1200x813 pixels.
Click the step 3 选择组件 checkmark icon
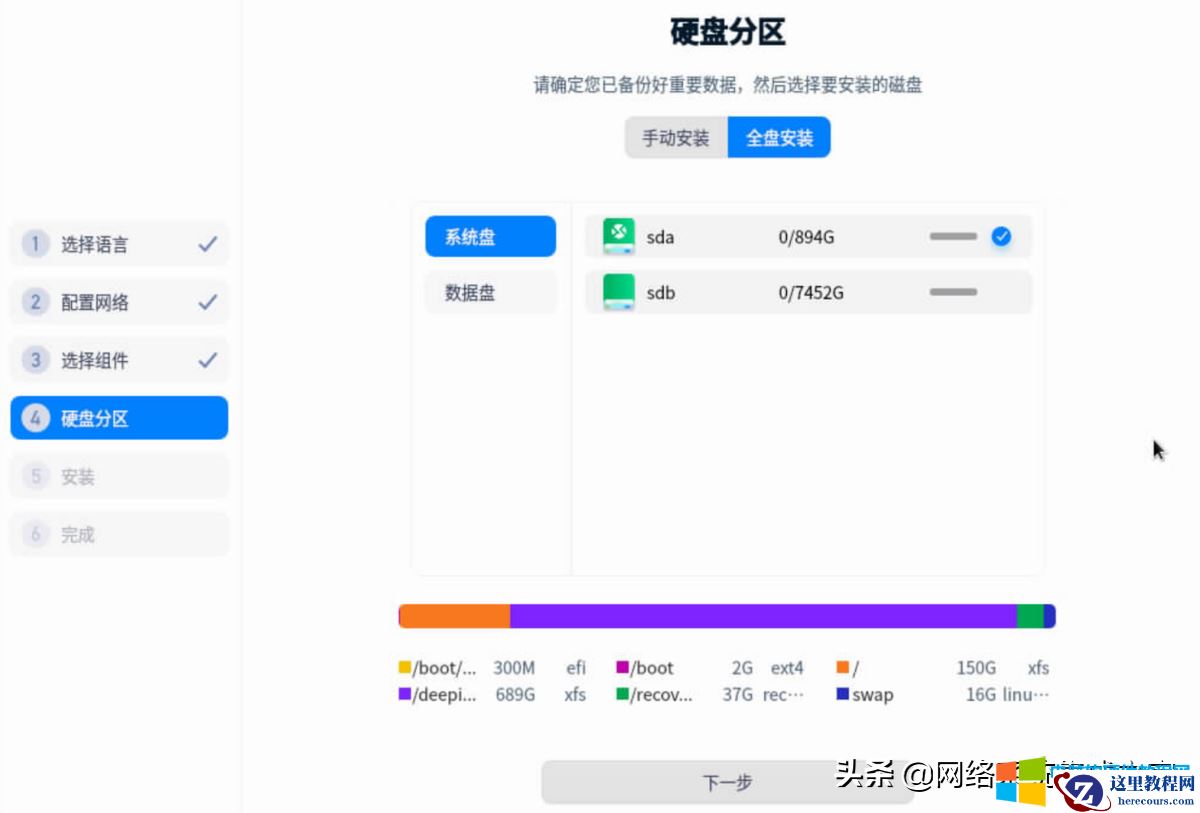point(211,359)
